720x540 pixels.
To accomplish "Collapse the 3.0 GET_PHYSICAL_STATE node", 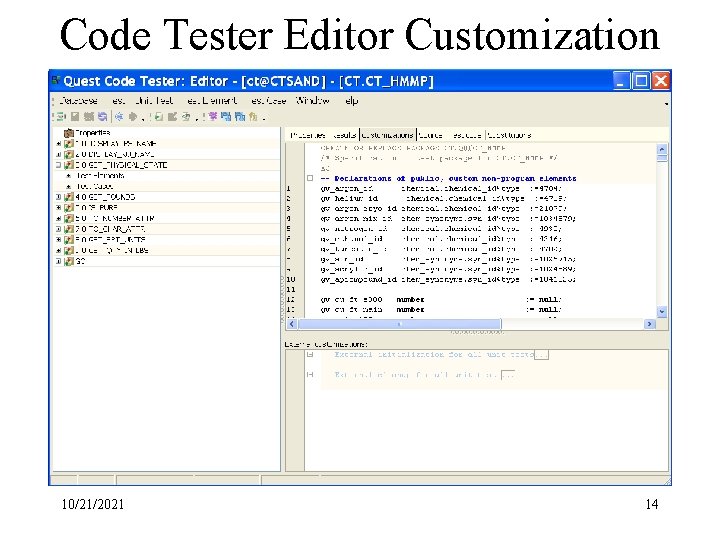I will pos(58,165).
